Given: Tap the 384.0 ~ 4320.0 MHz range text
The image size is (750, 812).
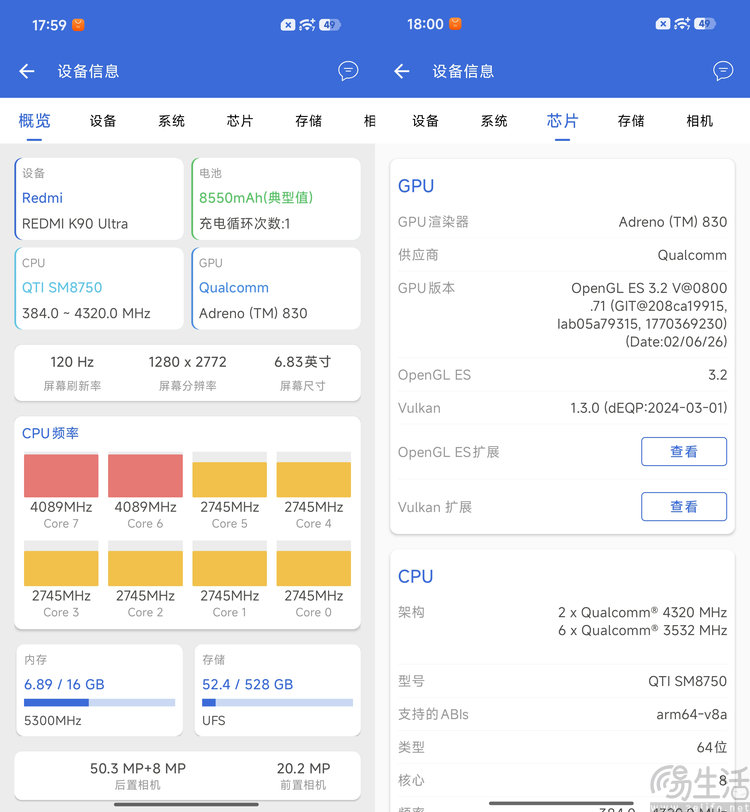Looking at the screenshot, I should point(86,313).
